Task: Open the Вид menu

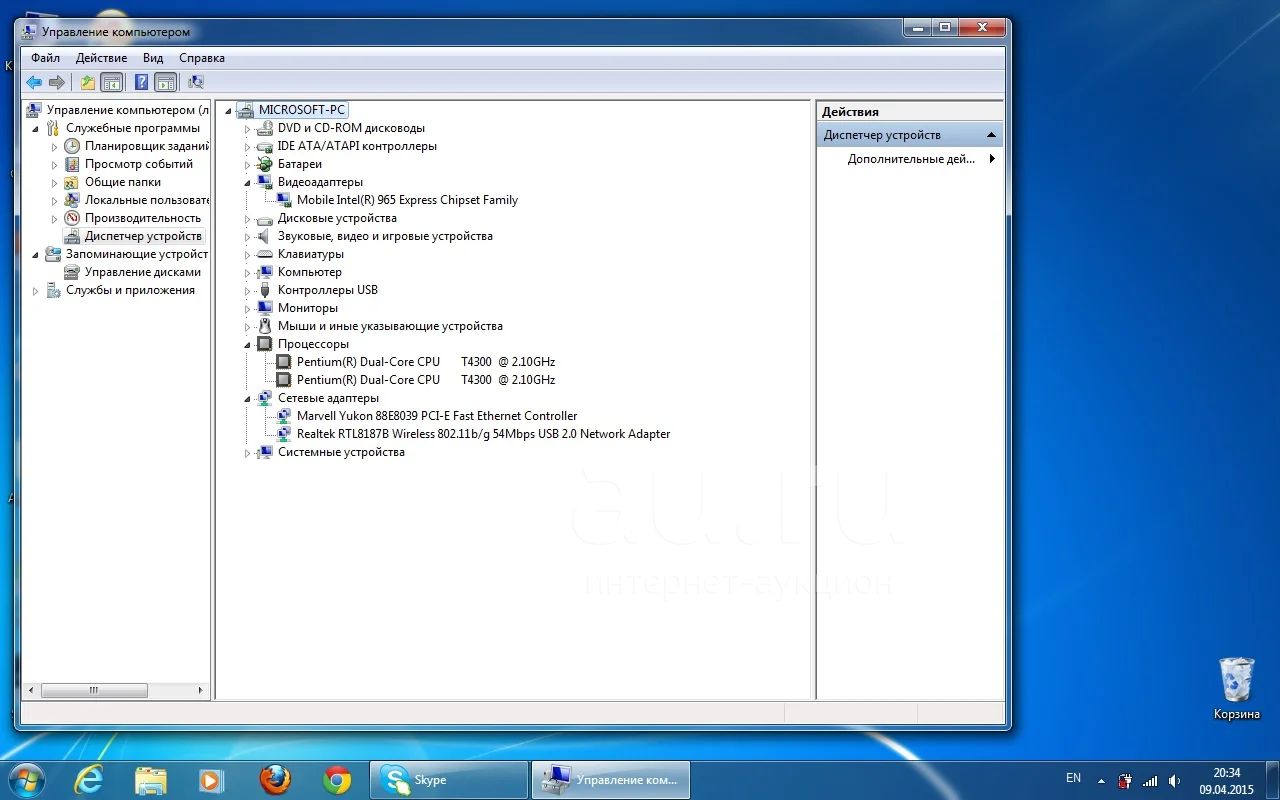Action: [153, 58]
